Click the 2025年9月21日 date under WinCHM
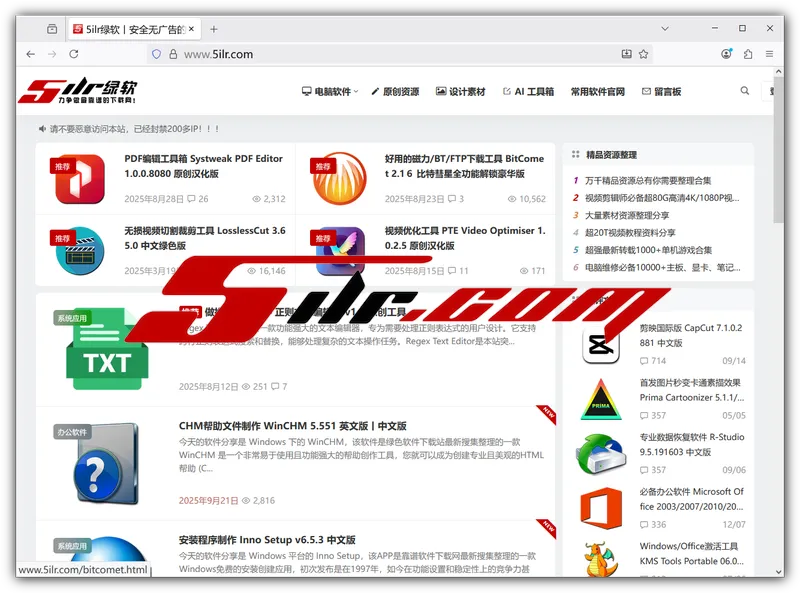 (208, 501)
